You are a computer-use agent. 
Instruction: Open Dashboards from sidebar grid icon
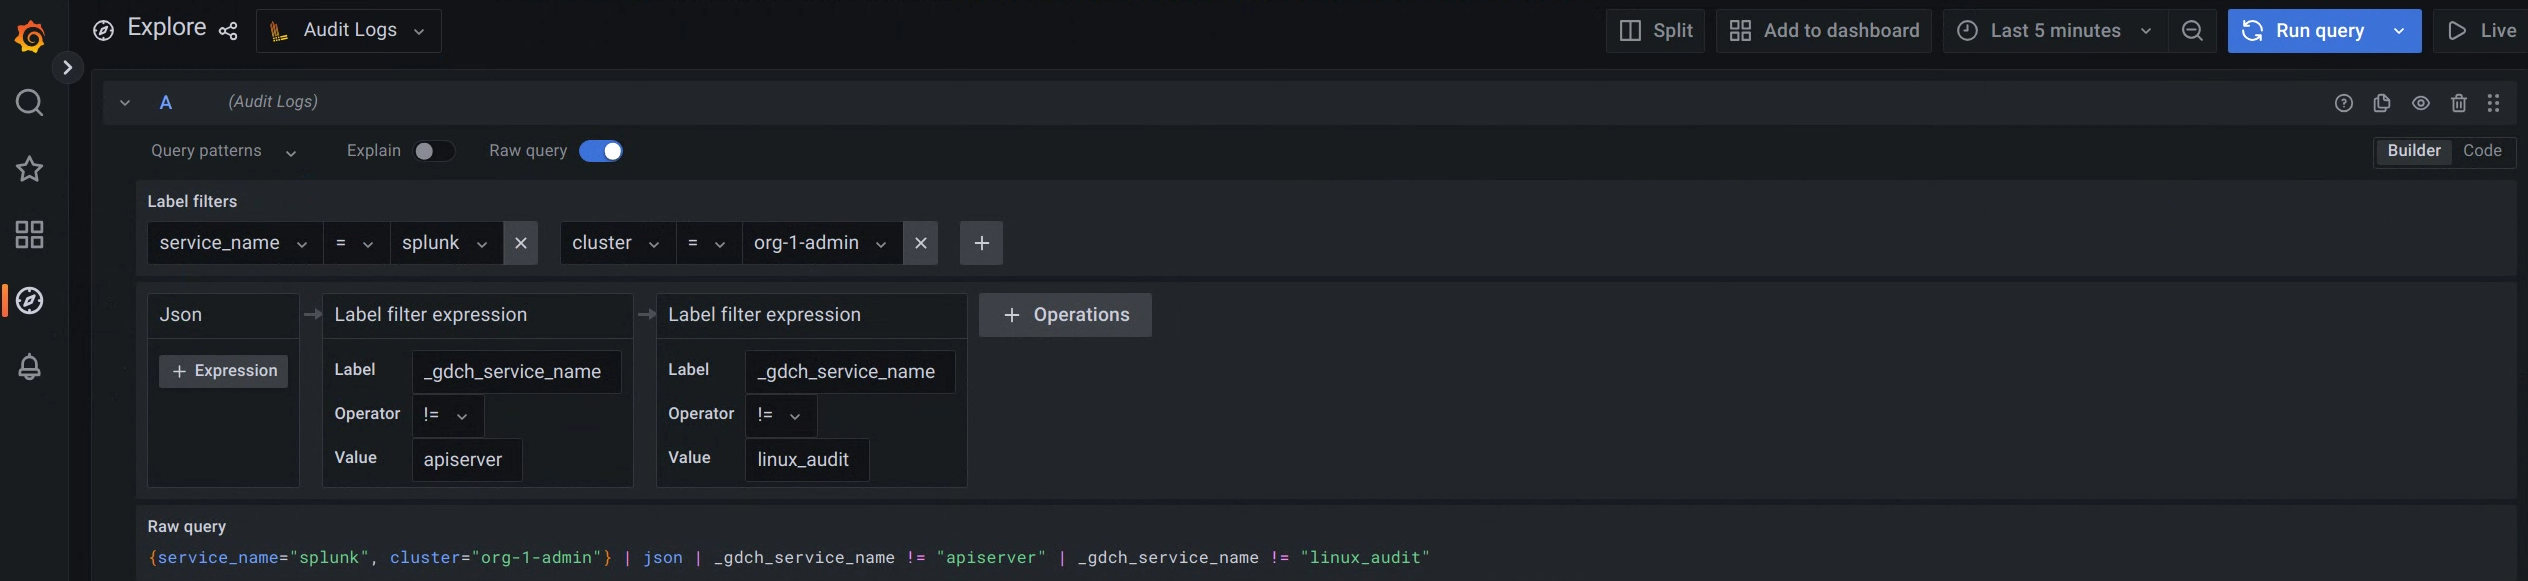[30, 235]
